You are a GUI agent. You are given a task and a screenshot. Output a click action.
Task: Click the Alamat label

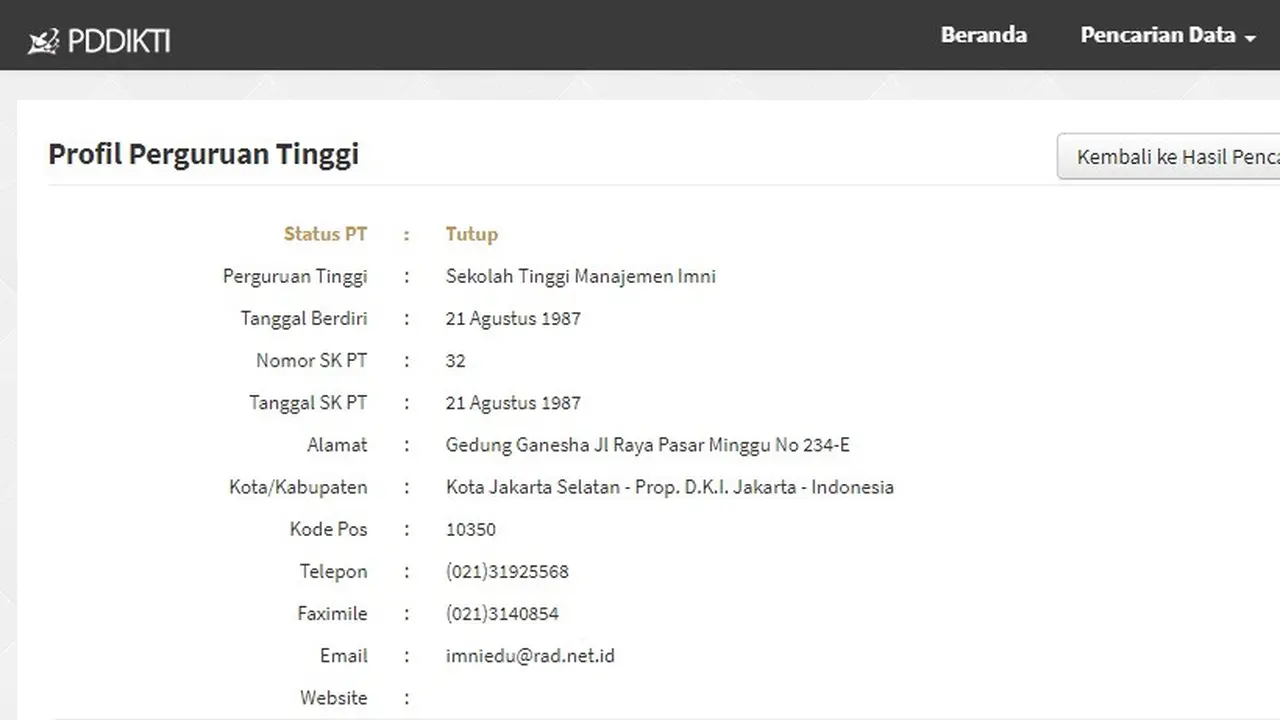(337, 445)
